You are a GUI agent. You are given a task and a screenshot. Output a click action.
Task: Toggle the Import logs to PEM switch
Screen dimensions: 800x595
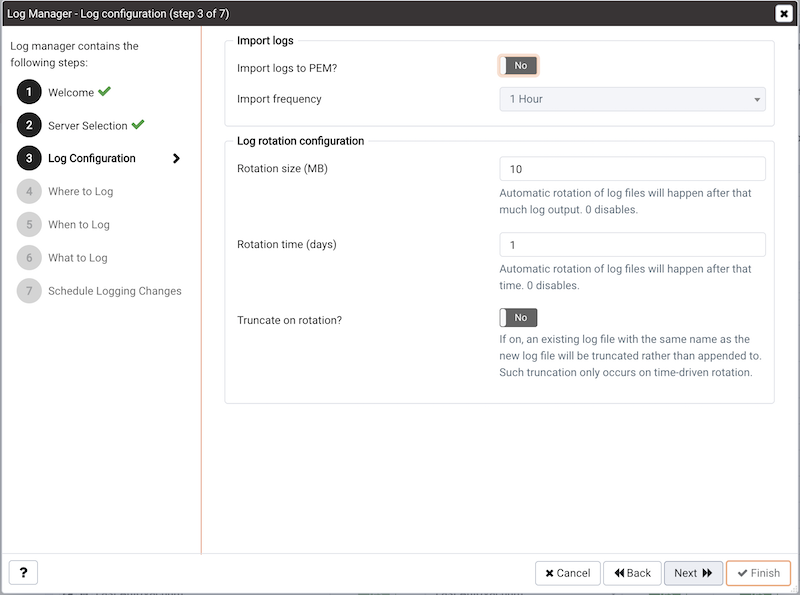[x=518, y=66]
